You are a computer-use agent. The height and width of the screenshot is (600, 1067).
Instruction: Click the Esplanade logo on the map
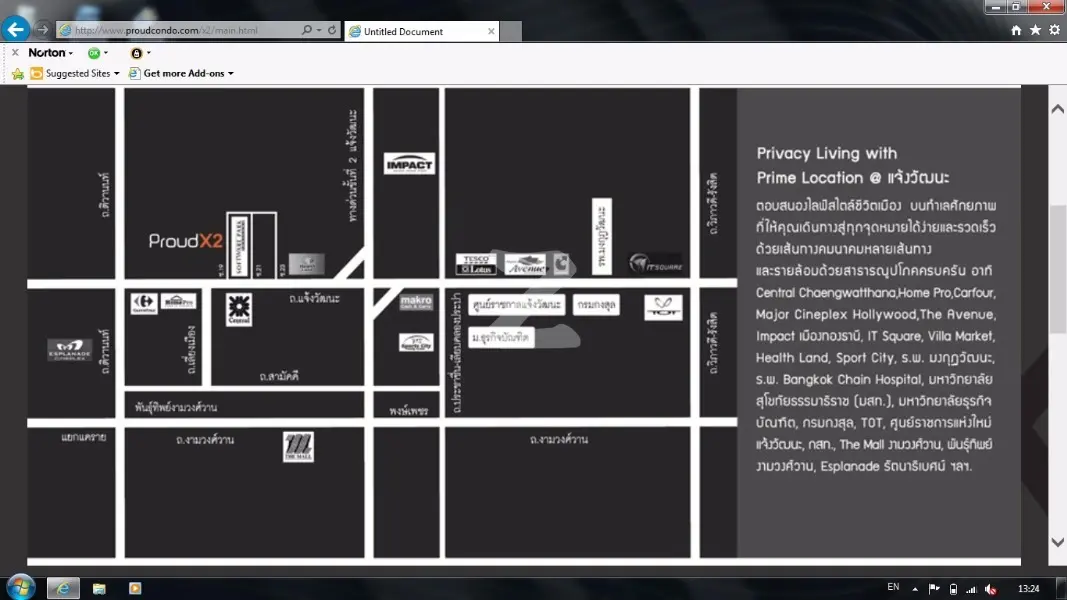coord(69,350)
